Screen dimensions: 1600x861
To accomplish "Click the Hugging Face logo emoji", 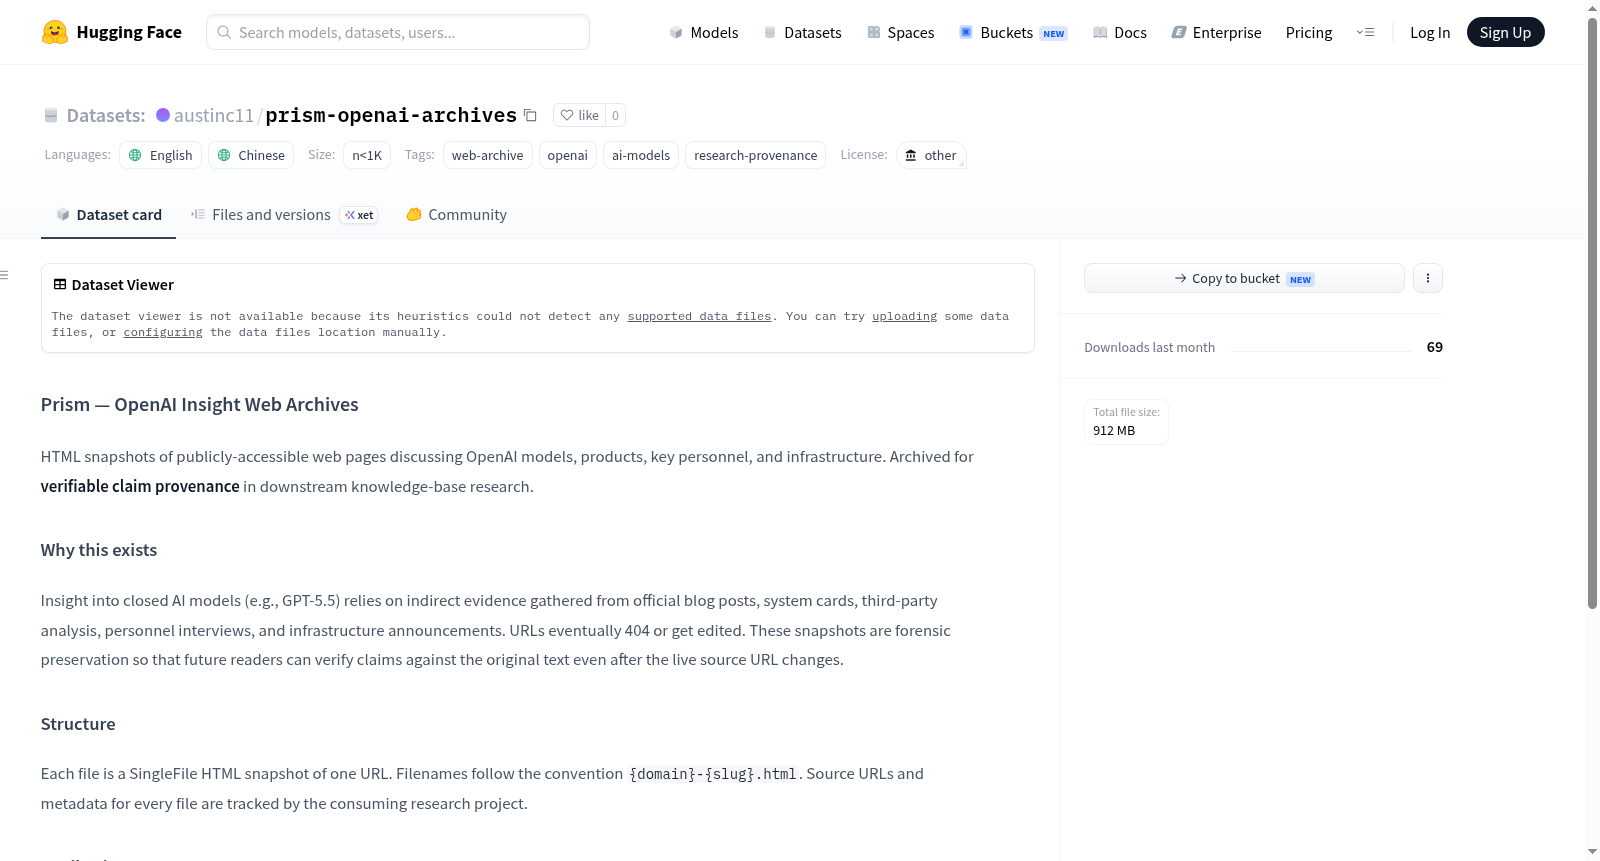I will pos(55,32).
